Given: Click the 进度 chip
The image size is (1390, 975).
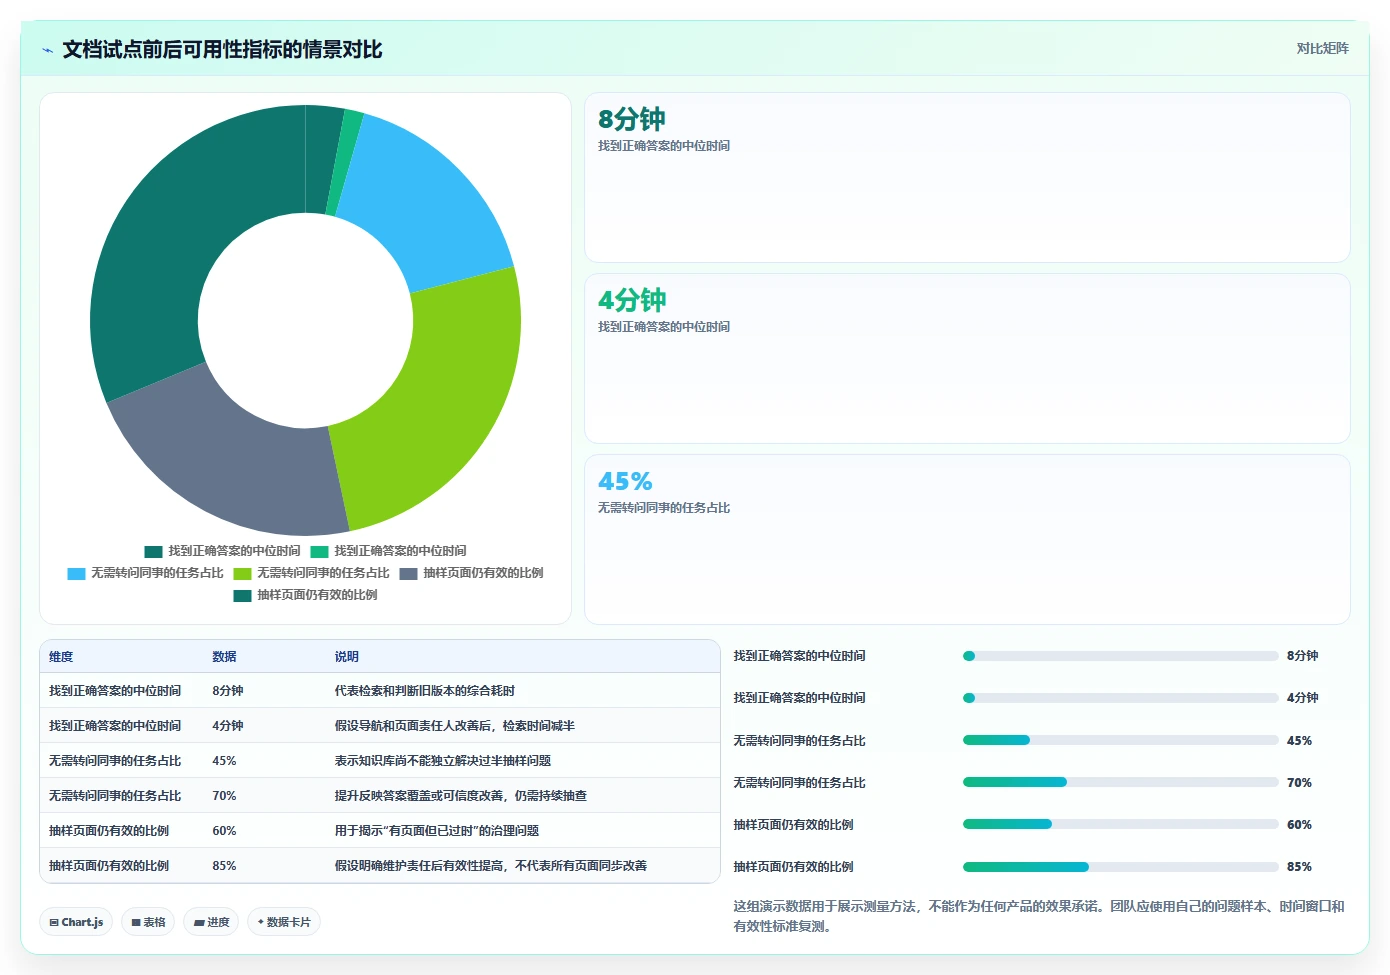Looking at the screenshot, I should click(211, 922).
